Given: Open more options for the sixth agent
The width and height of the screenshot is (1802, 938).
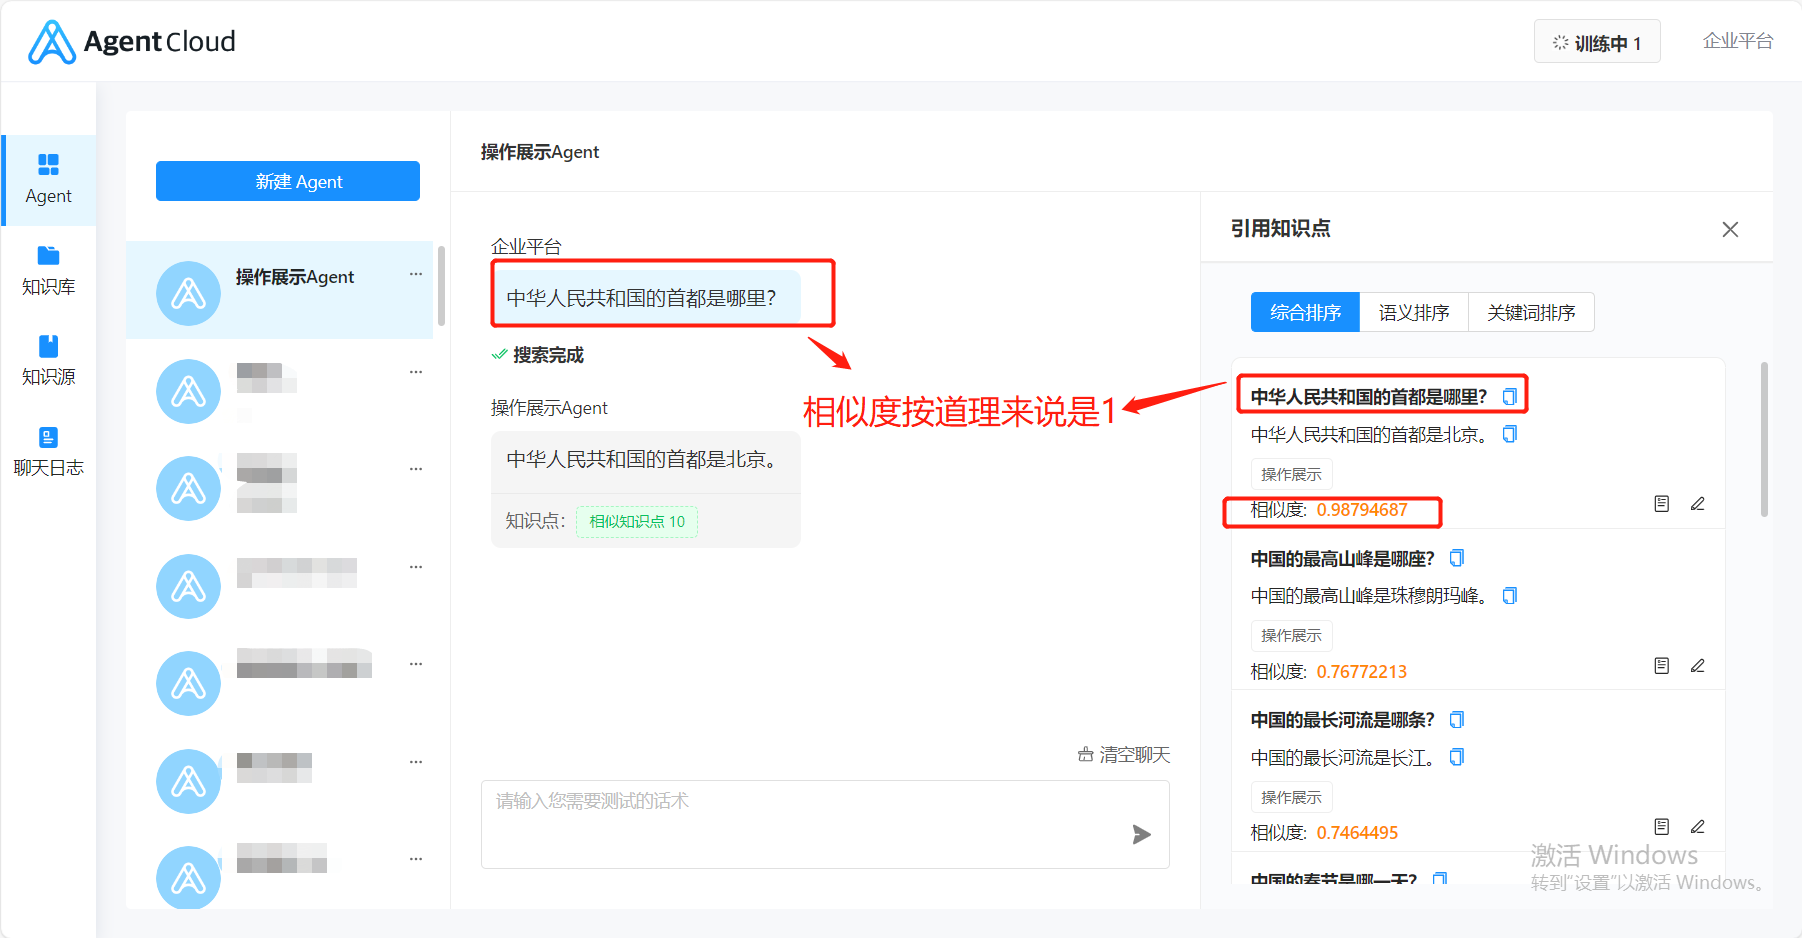Looking at the screenshot, I should [416, 762].
